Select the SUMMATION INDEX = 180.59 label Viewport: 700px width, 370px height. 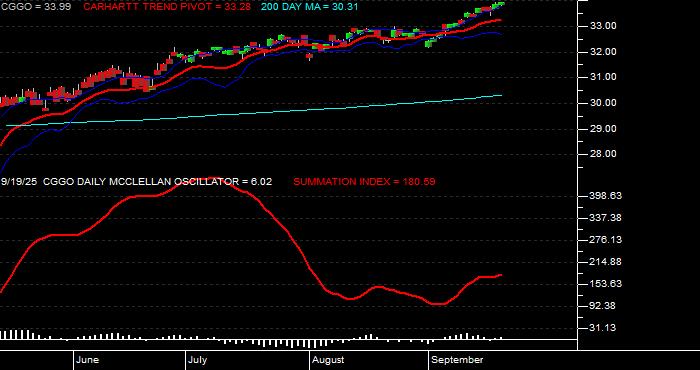[364, 182]
